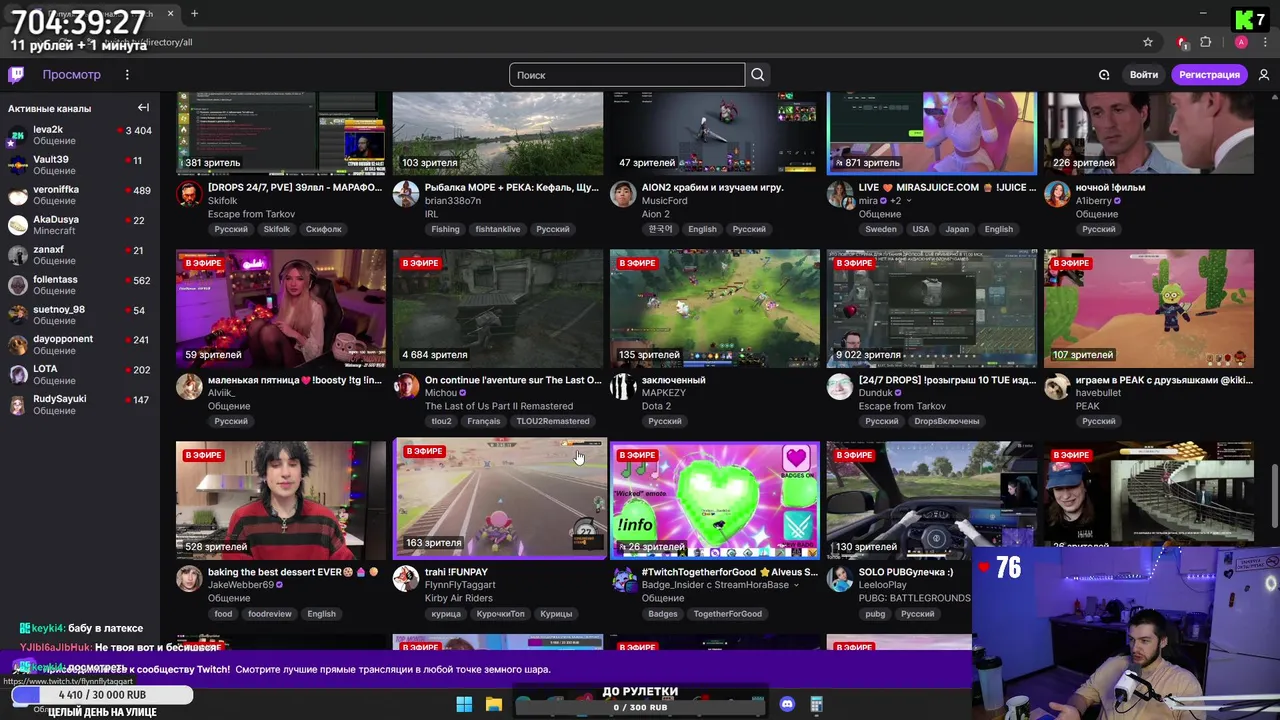Expand StreamHoraBase co-stream chevron
This screenshot has height=720, width=1280.
(797, 585)
